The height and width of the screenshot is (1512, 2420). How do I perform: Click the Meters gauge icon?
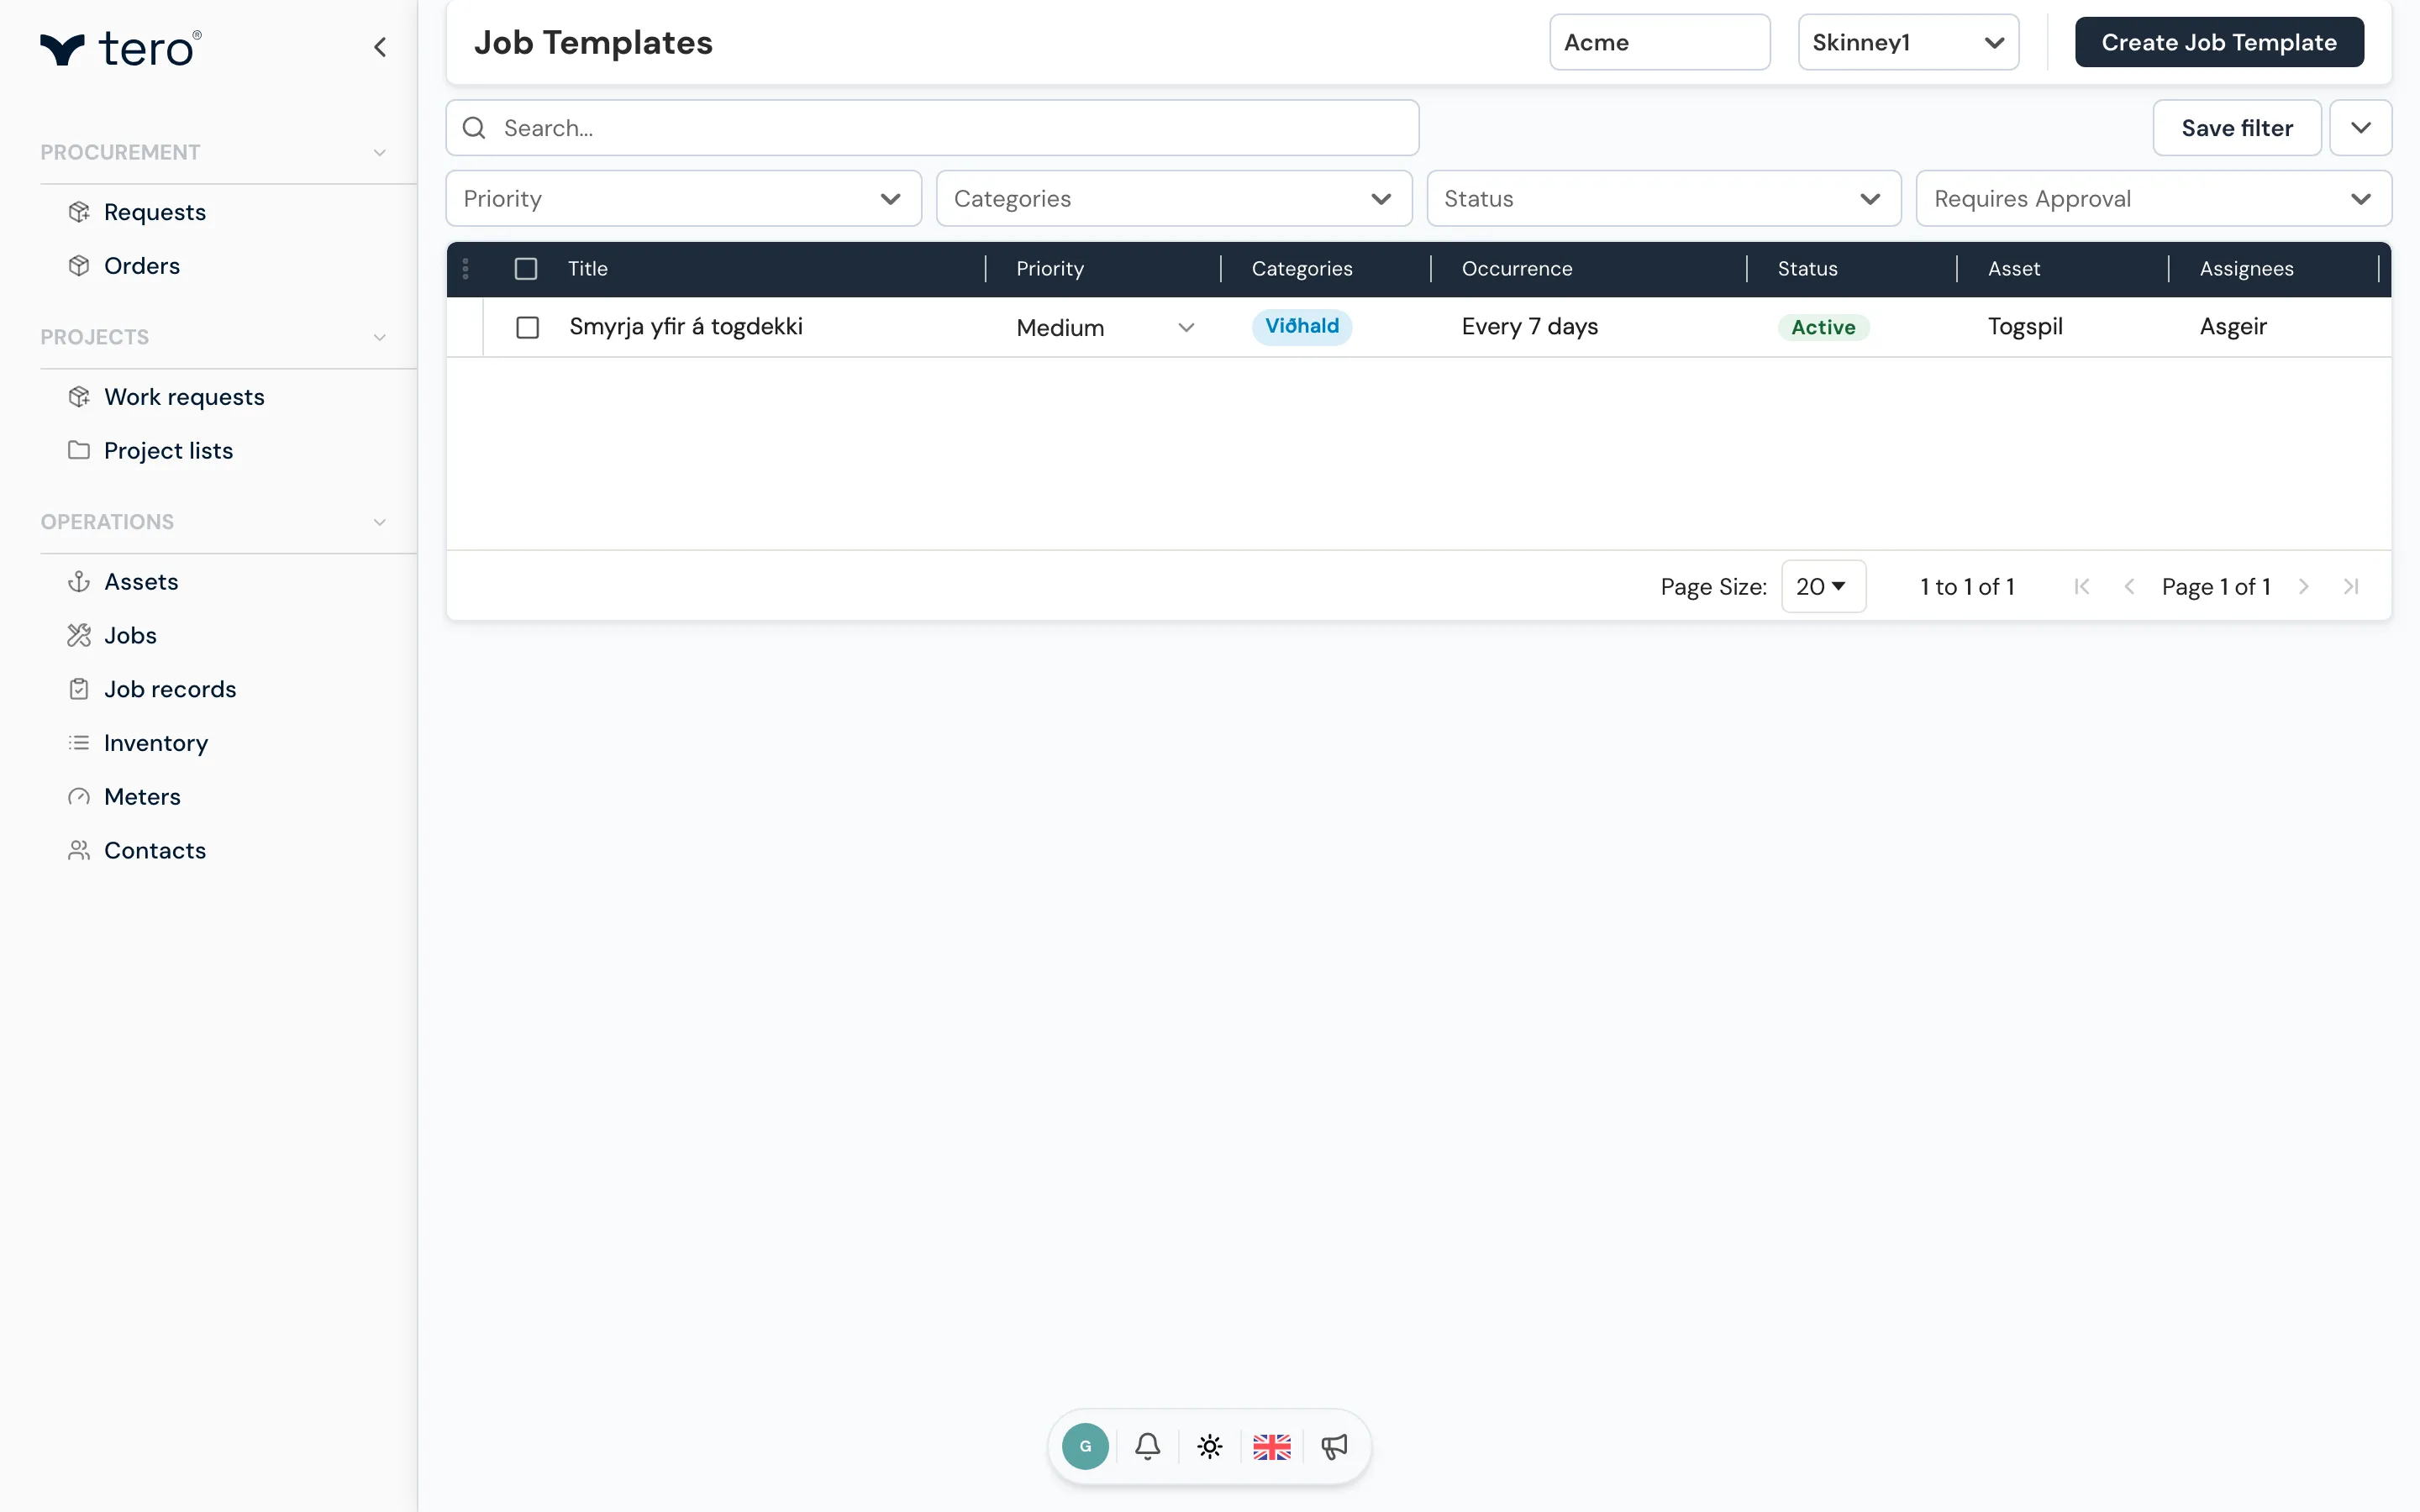pos(79,797)
